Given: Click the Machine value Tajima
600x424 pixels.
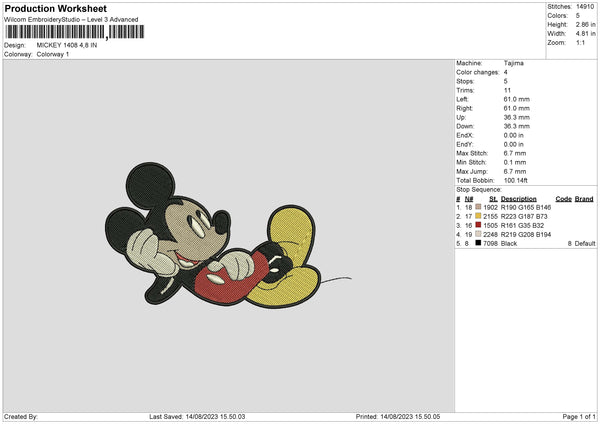Looking at the screenshot, I should click(514, 63).
